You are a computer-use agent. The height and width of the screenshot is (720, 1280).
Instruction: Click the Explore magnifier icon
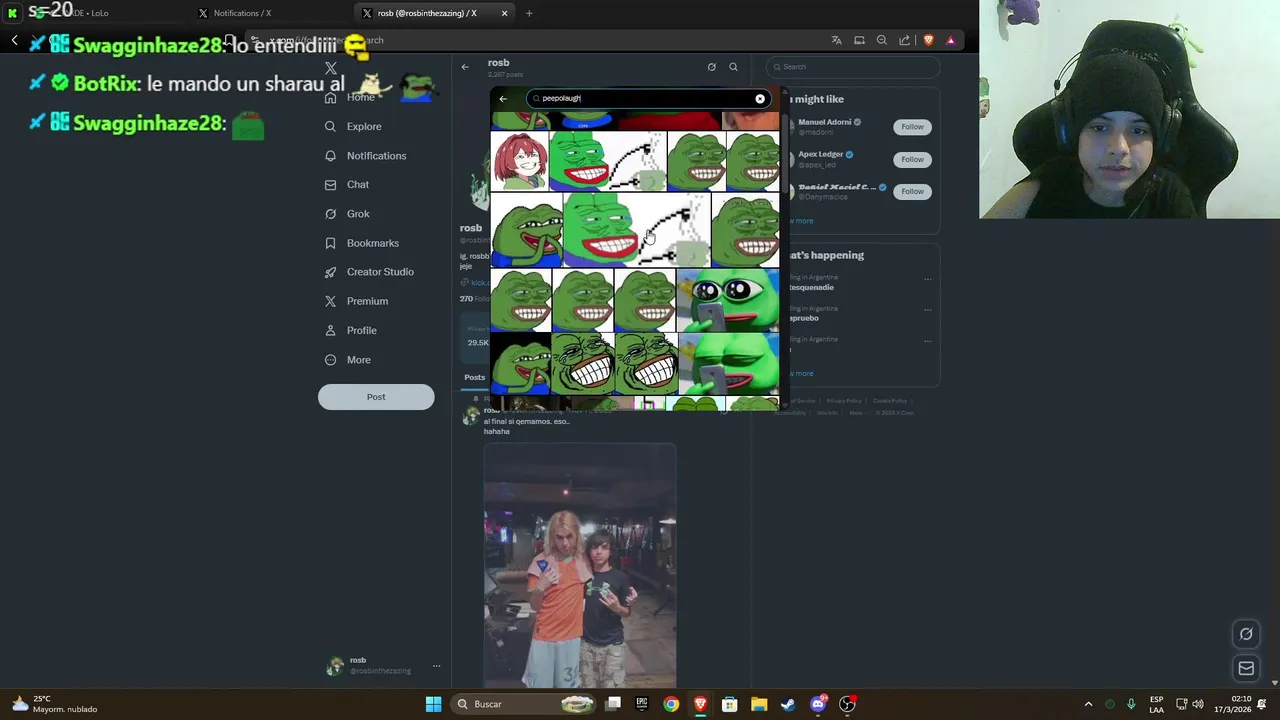coord(330,127)
